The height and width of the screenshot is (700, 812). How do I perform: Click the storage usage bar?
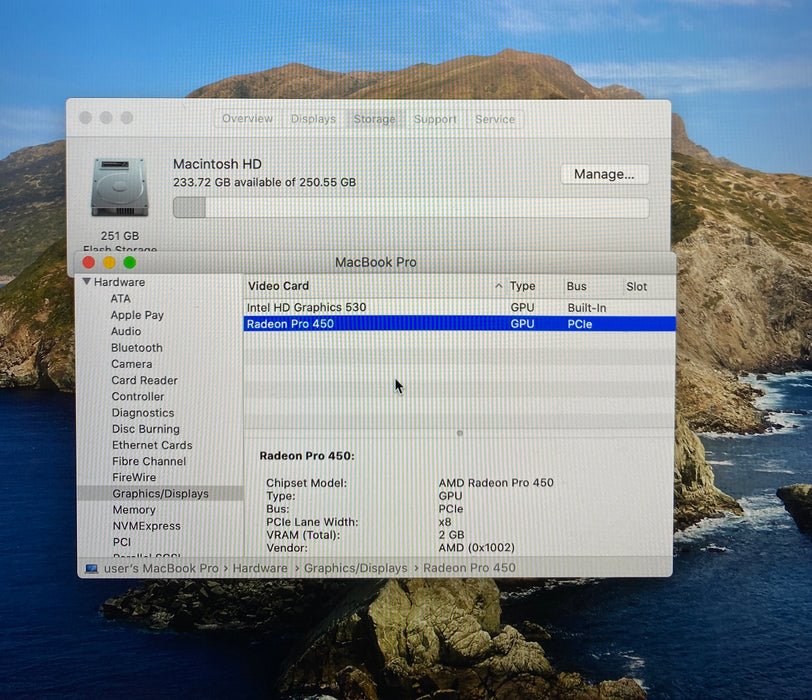pyautogui.click(x=411, y=208)
